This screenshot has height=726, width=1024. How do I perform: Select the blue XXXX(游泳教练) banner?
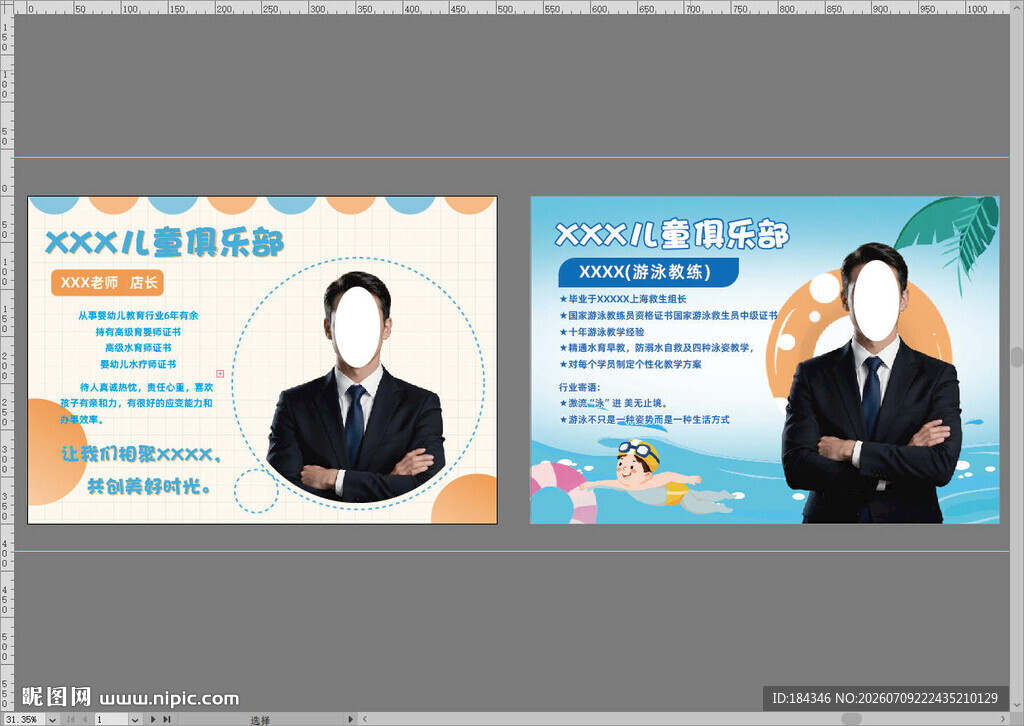(x=648, y=272)
